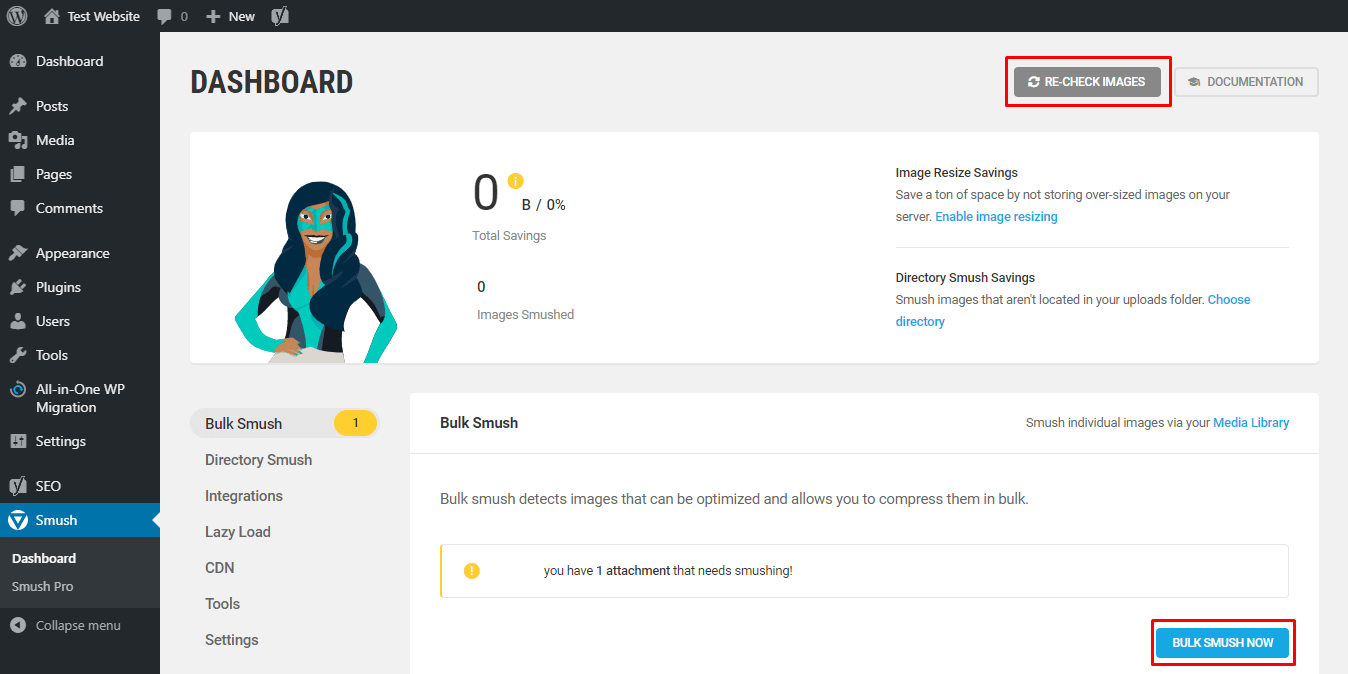Click the Tools wrench icon
Screen dimensions: 1348x674
(x=18, y=355)
